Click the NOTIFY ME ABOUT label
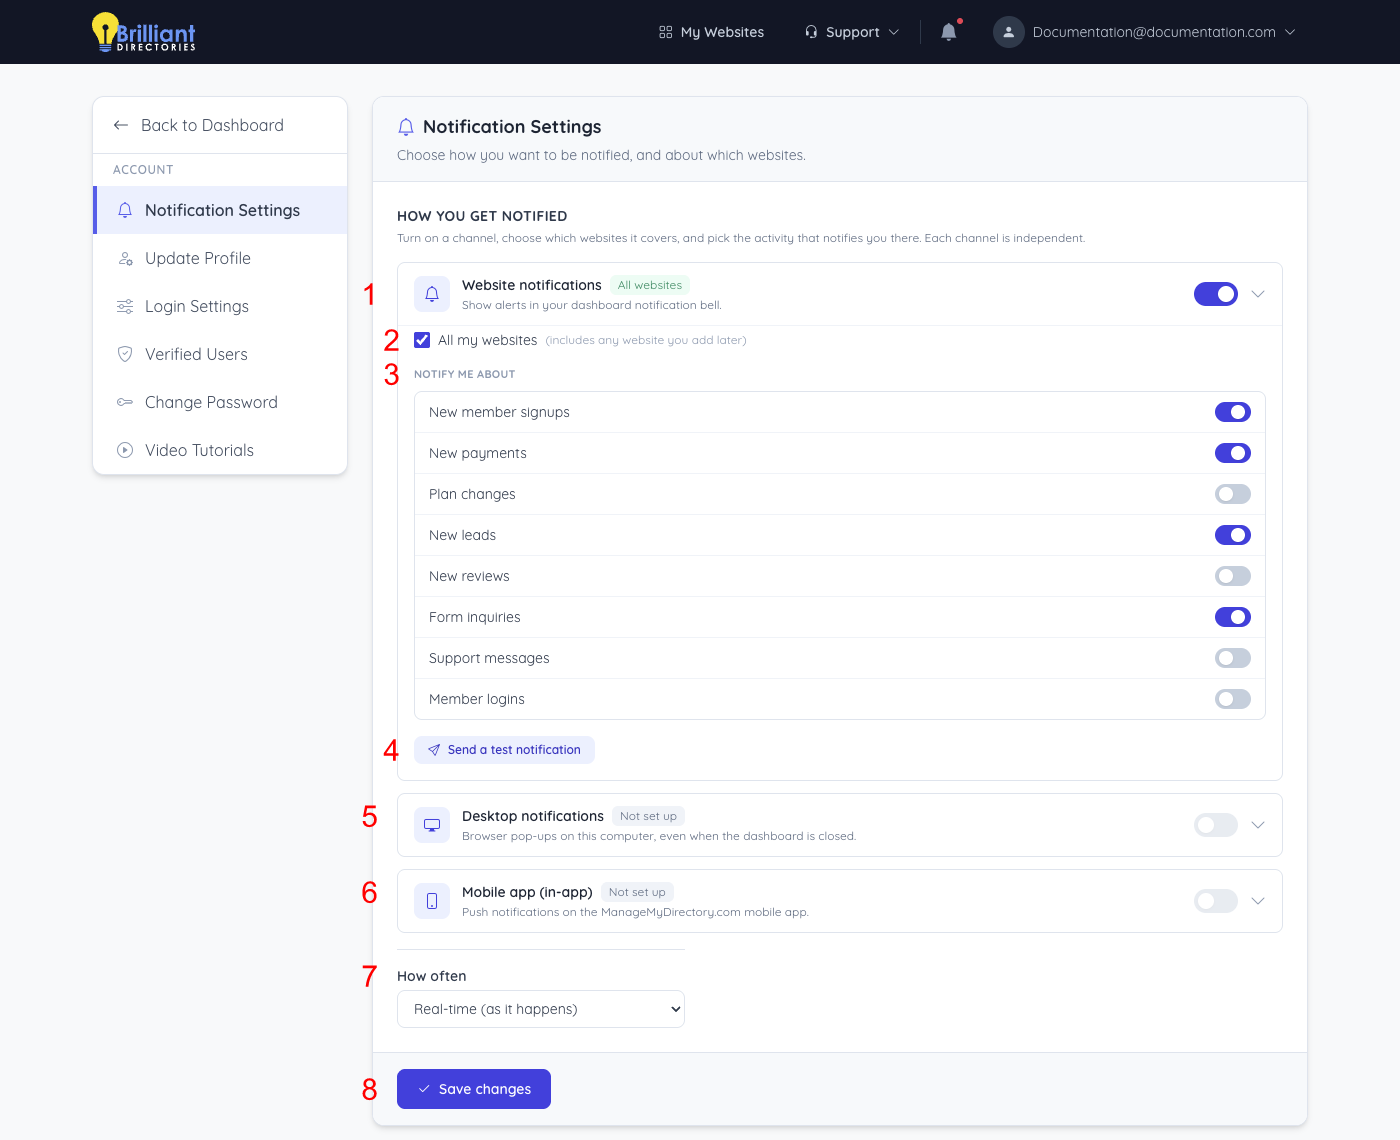Screen dimensions: 1400x1140 (464, 374)
